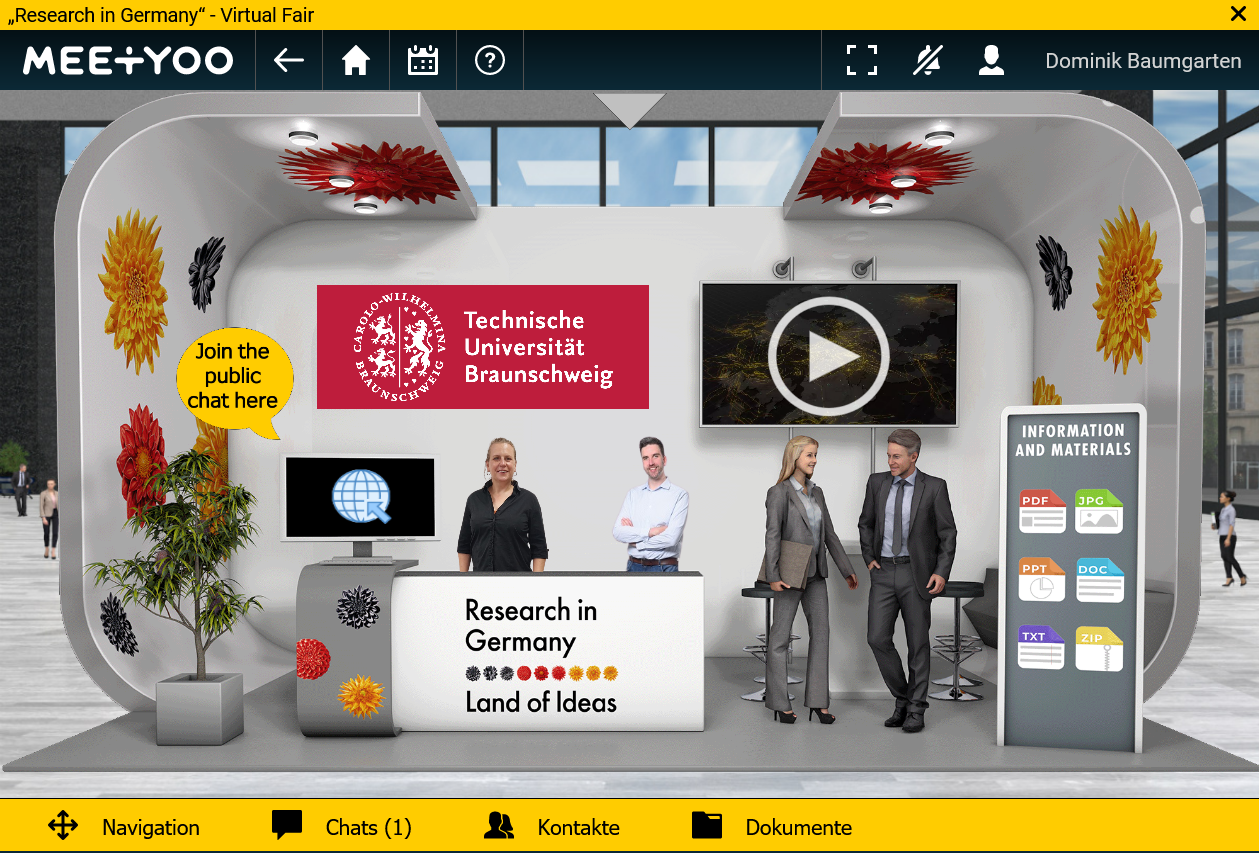Open the JPG file icon
1259x853 pixels.
(x=1099, y=510)
